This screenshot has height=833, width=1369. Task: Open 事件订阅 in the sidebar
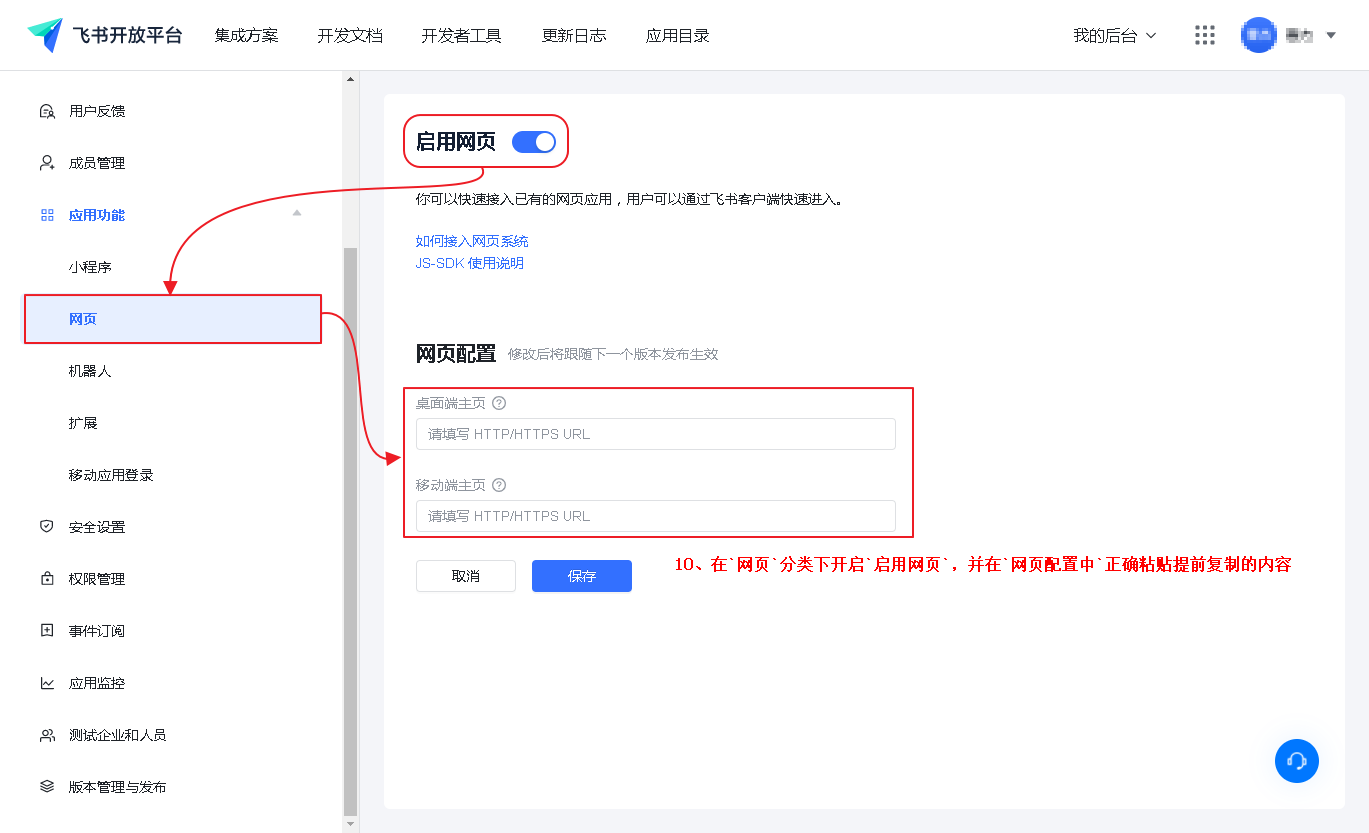point(97,631)
